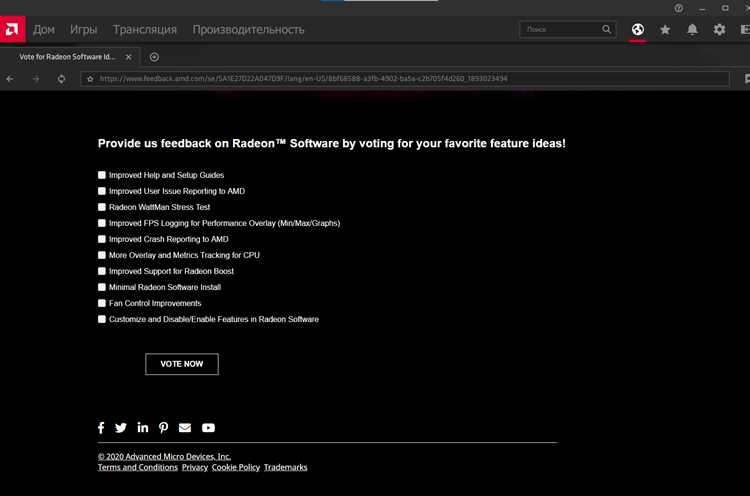Check Improved Support for Radeon Boost
The height and width of the screenshot is (496, 750).
tap(102, 271)
